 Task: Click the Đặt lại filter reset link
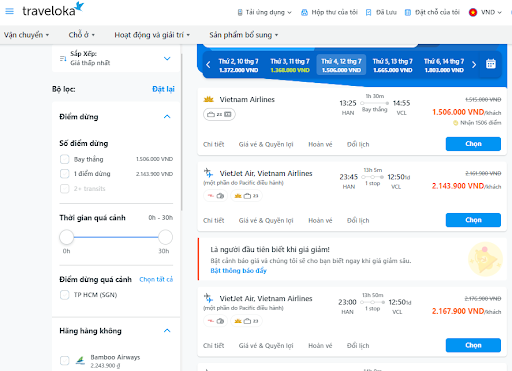point(163,89)
